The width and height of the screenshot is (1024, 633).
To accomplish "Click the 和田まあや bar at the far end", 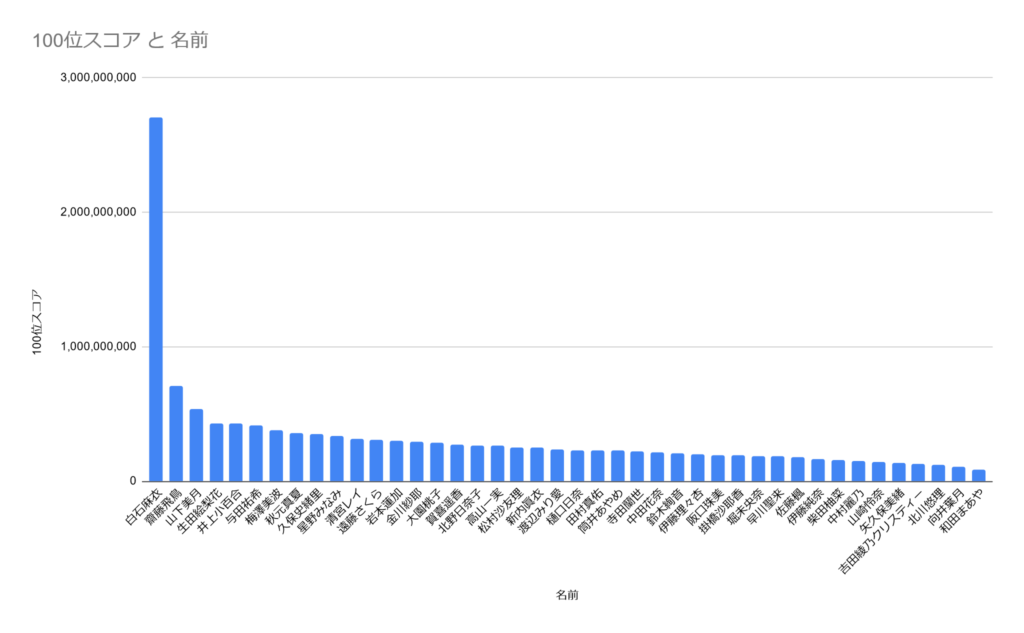I will (978, 476).
